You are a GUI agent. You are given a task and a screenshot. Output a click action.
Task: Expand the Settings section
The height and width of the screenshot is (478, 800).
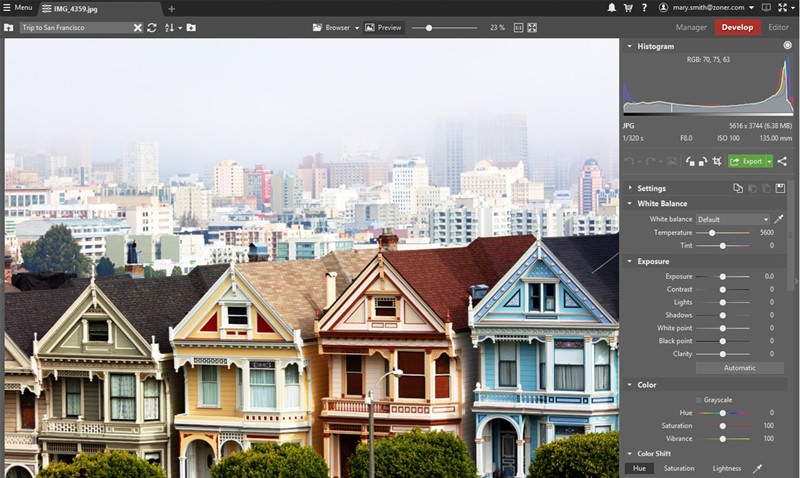coord(630,188)
